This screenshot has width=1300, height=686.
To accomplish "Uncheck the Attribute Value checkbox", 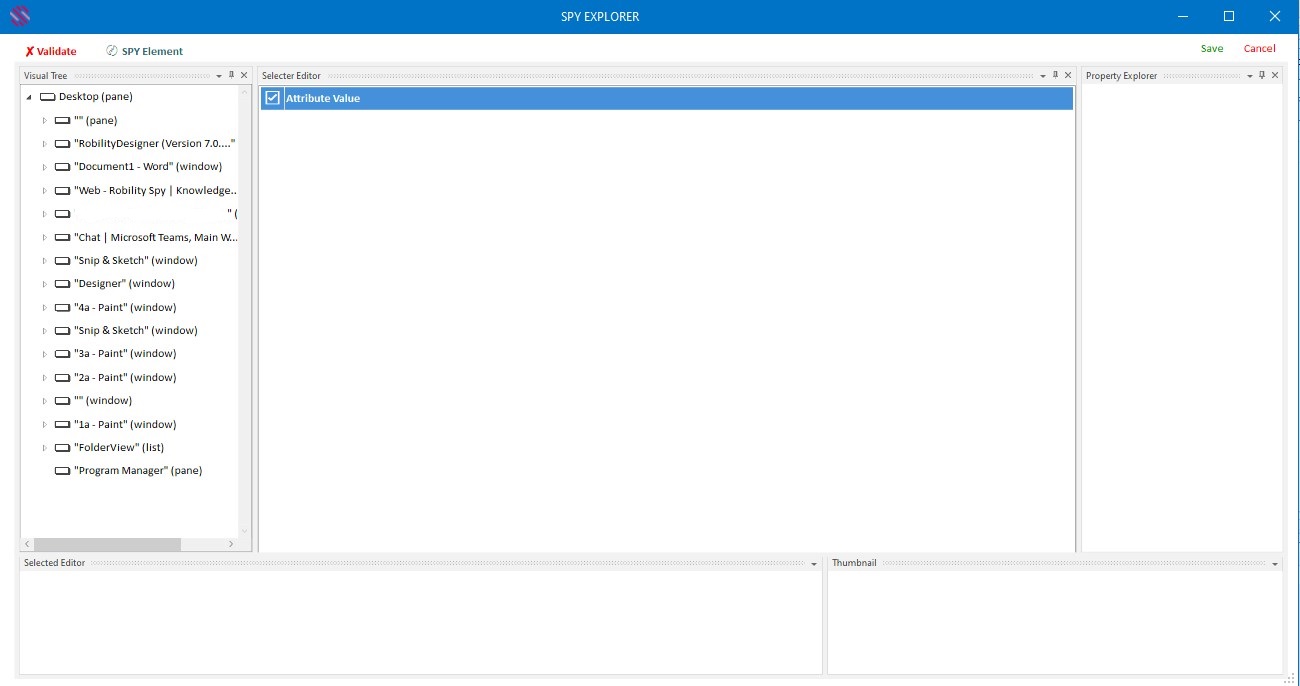I will pos(272,98).
